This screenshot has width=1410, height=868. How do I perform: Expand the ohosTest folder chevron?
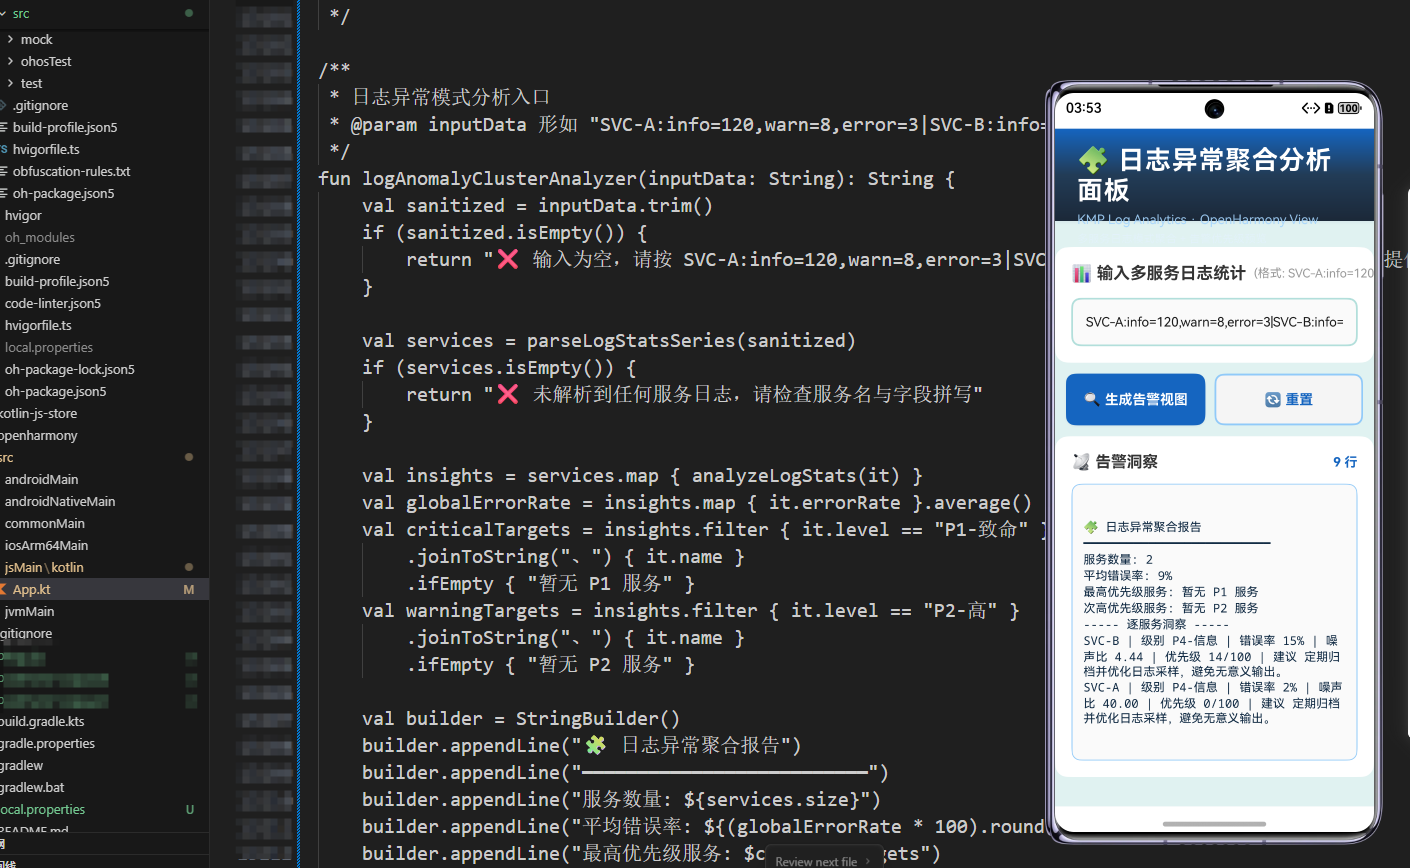pyautogui.click(x=10, y=61)
